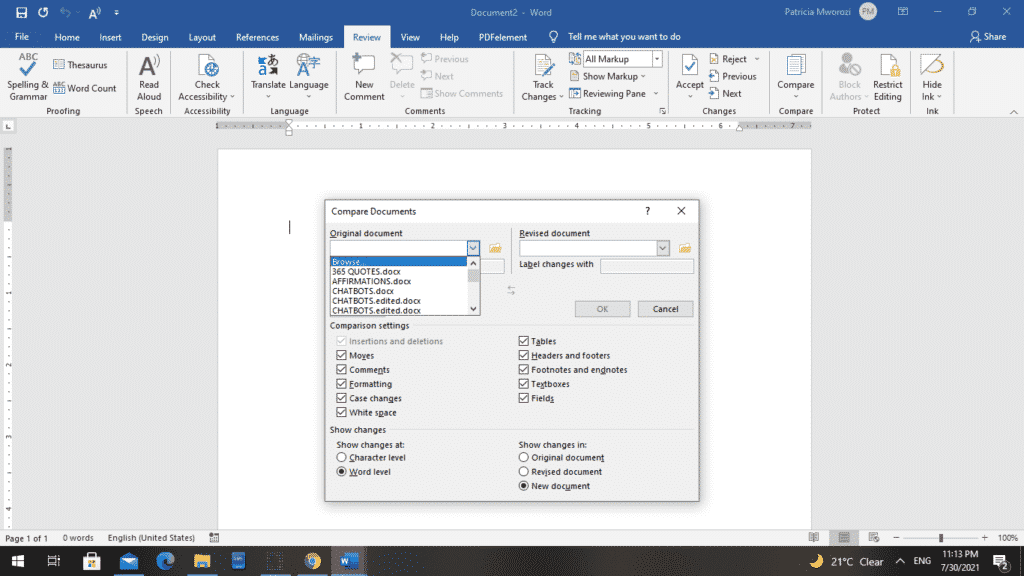Open Restrict Editing
Viewport: 1024px width, 576px height.
pos(888,77)
